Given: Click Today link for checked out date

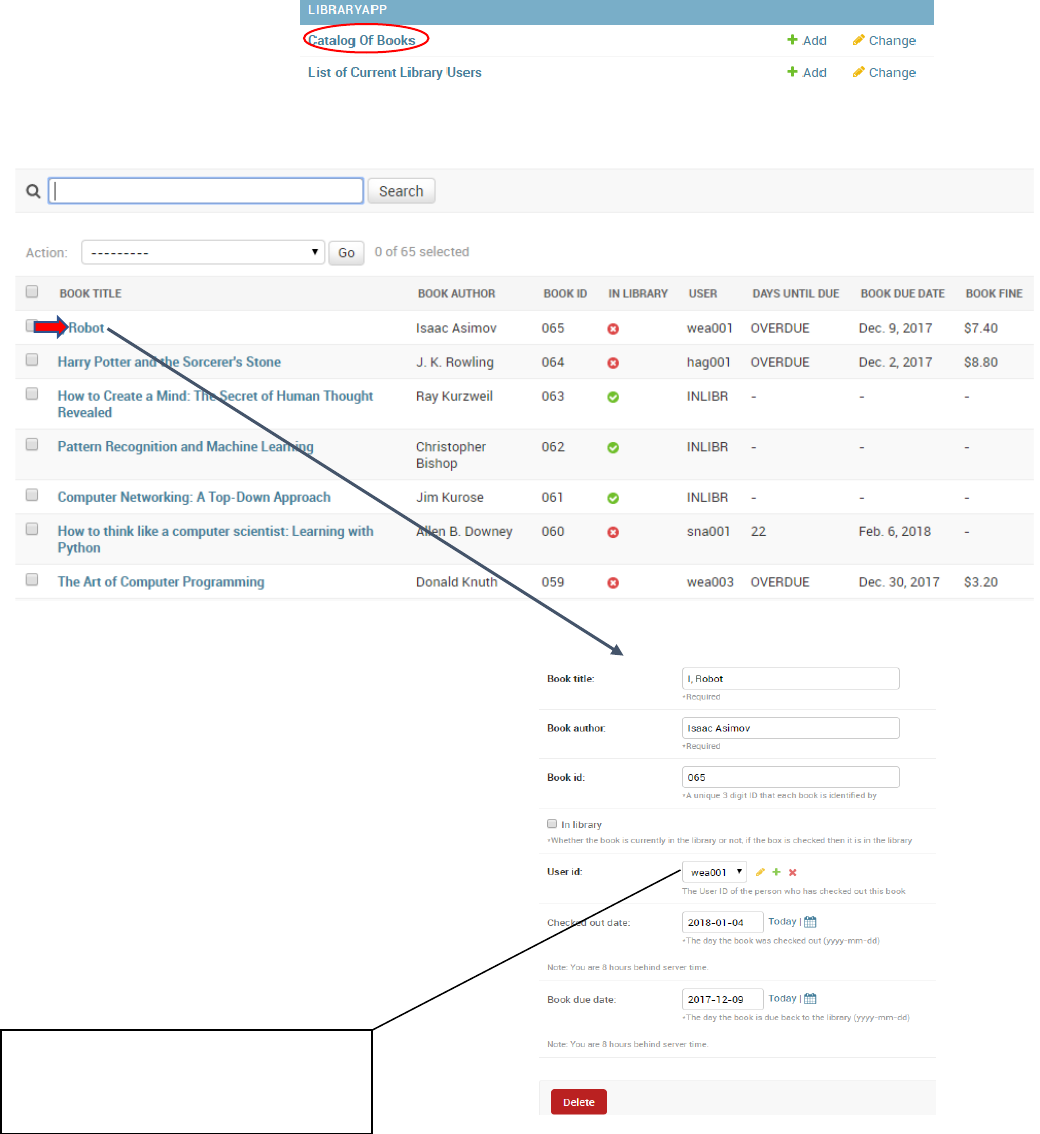Looking at the screenshot, I should coord(782,921).
